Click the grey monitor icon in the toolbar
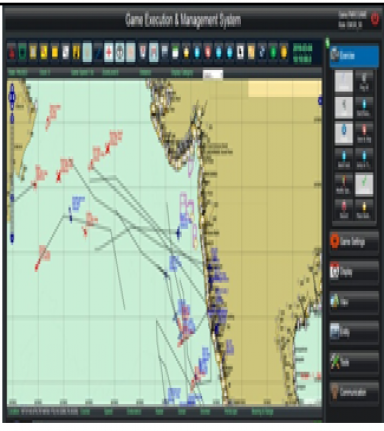The width and height of the screenshot is (384, 431). pyautogui.click(x=164, y=53)
